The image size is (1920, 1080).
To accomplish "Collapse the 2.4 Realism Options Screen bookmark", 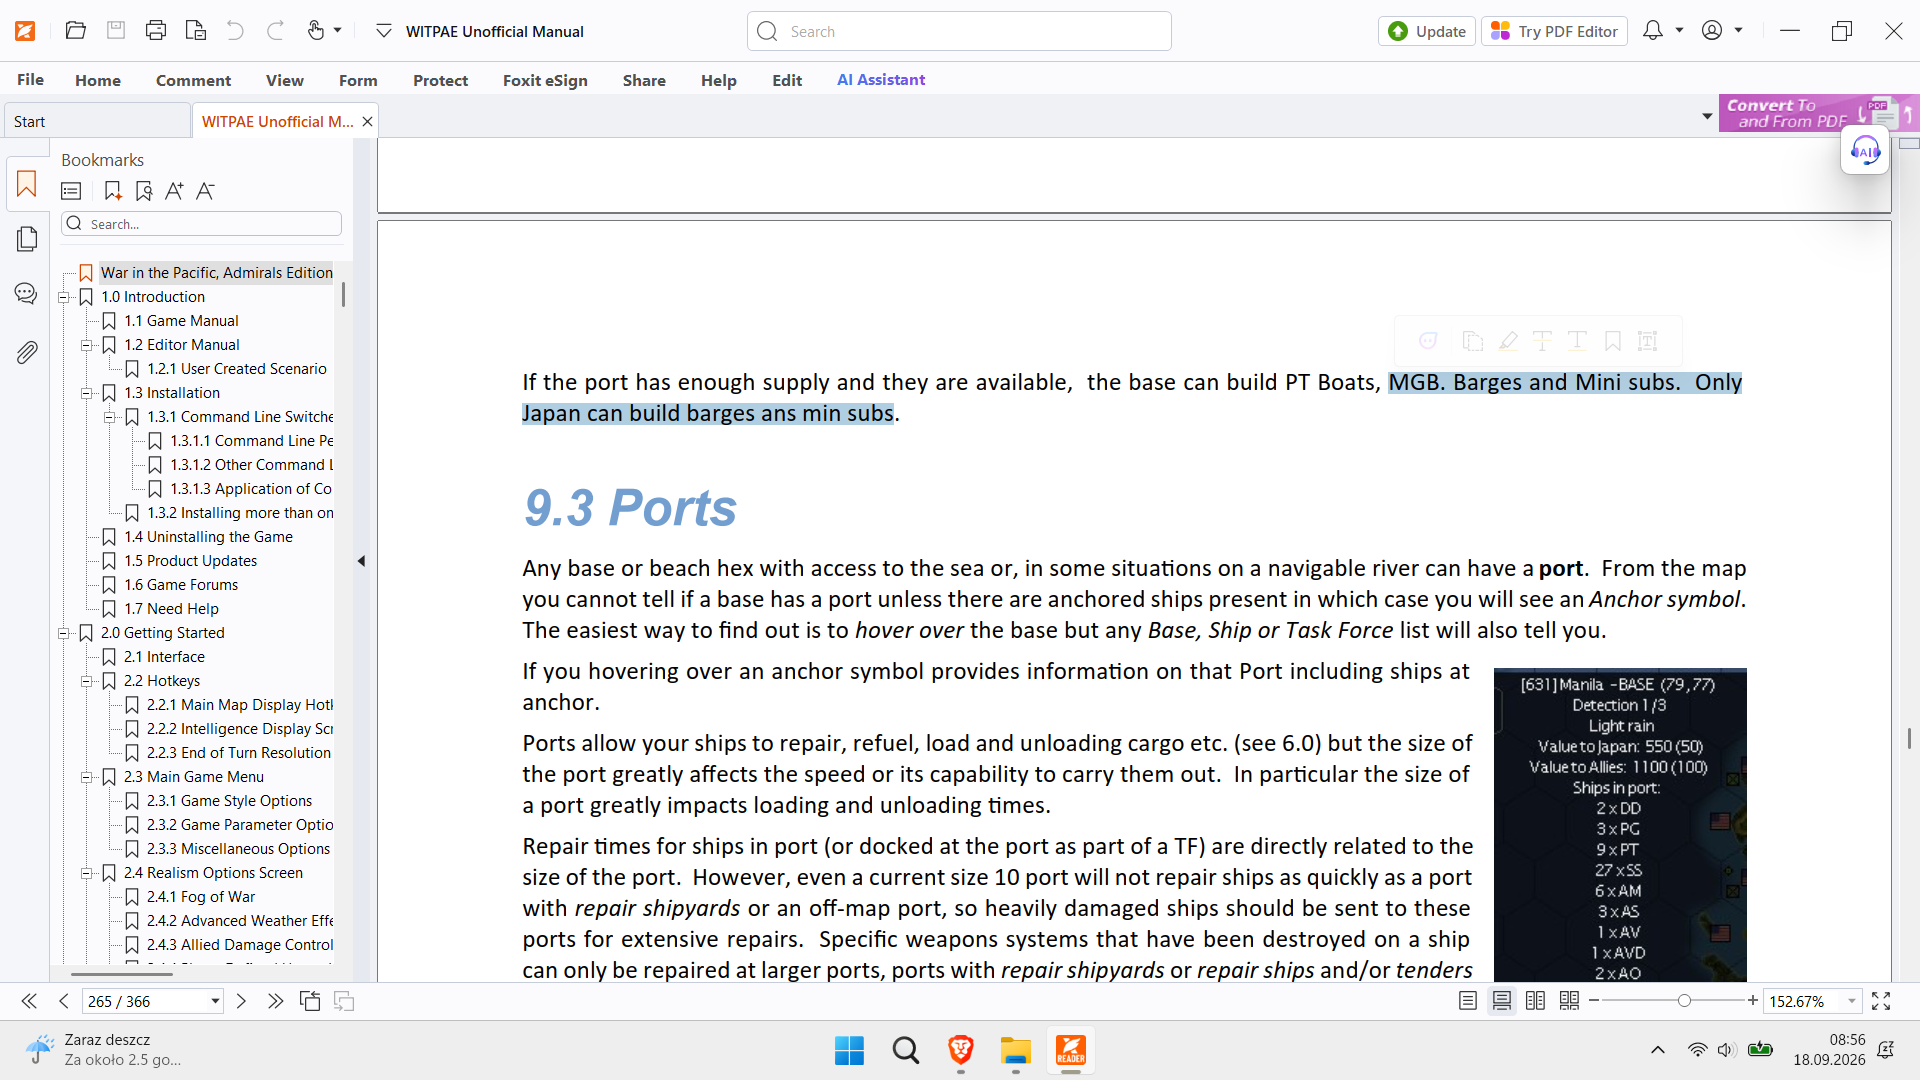I will coord(87,873).
